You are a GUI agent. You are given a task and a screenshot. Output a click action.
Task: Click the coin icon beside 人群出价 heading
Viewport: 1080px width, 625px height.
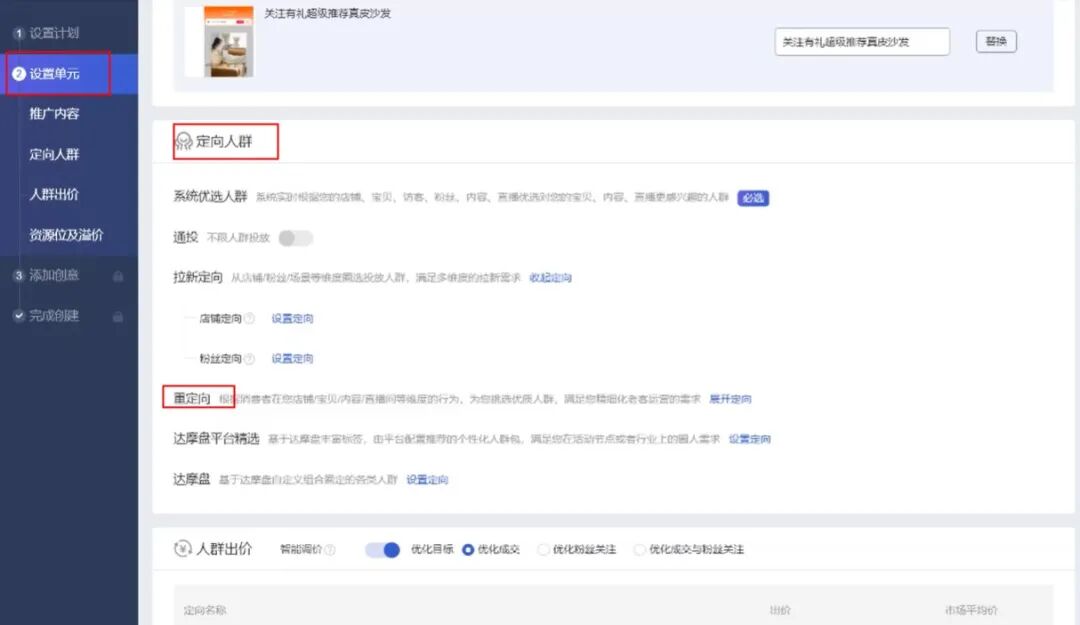[x=183, y=548]
